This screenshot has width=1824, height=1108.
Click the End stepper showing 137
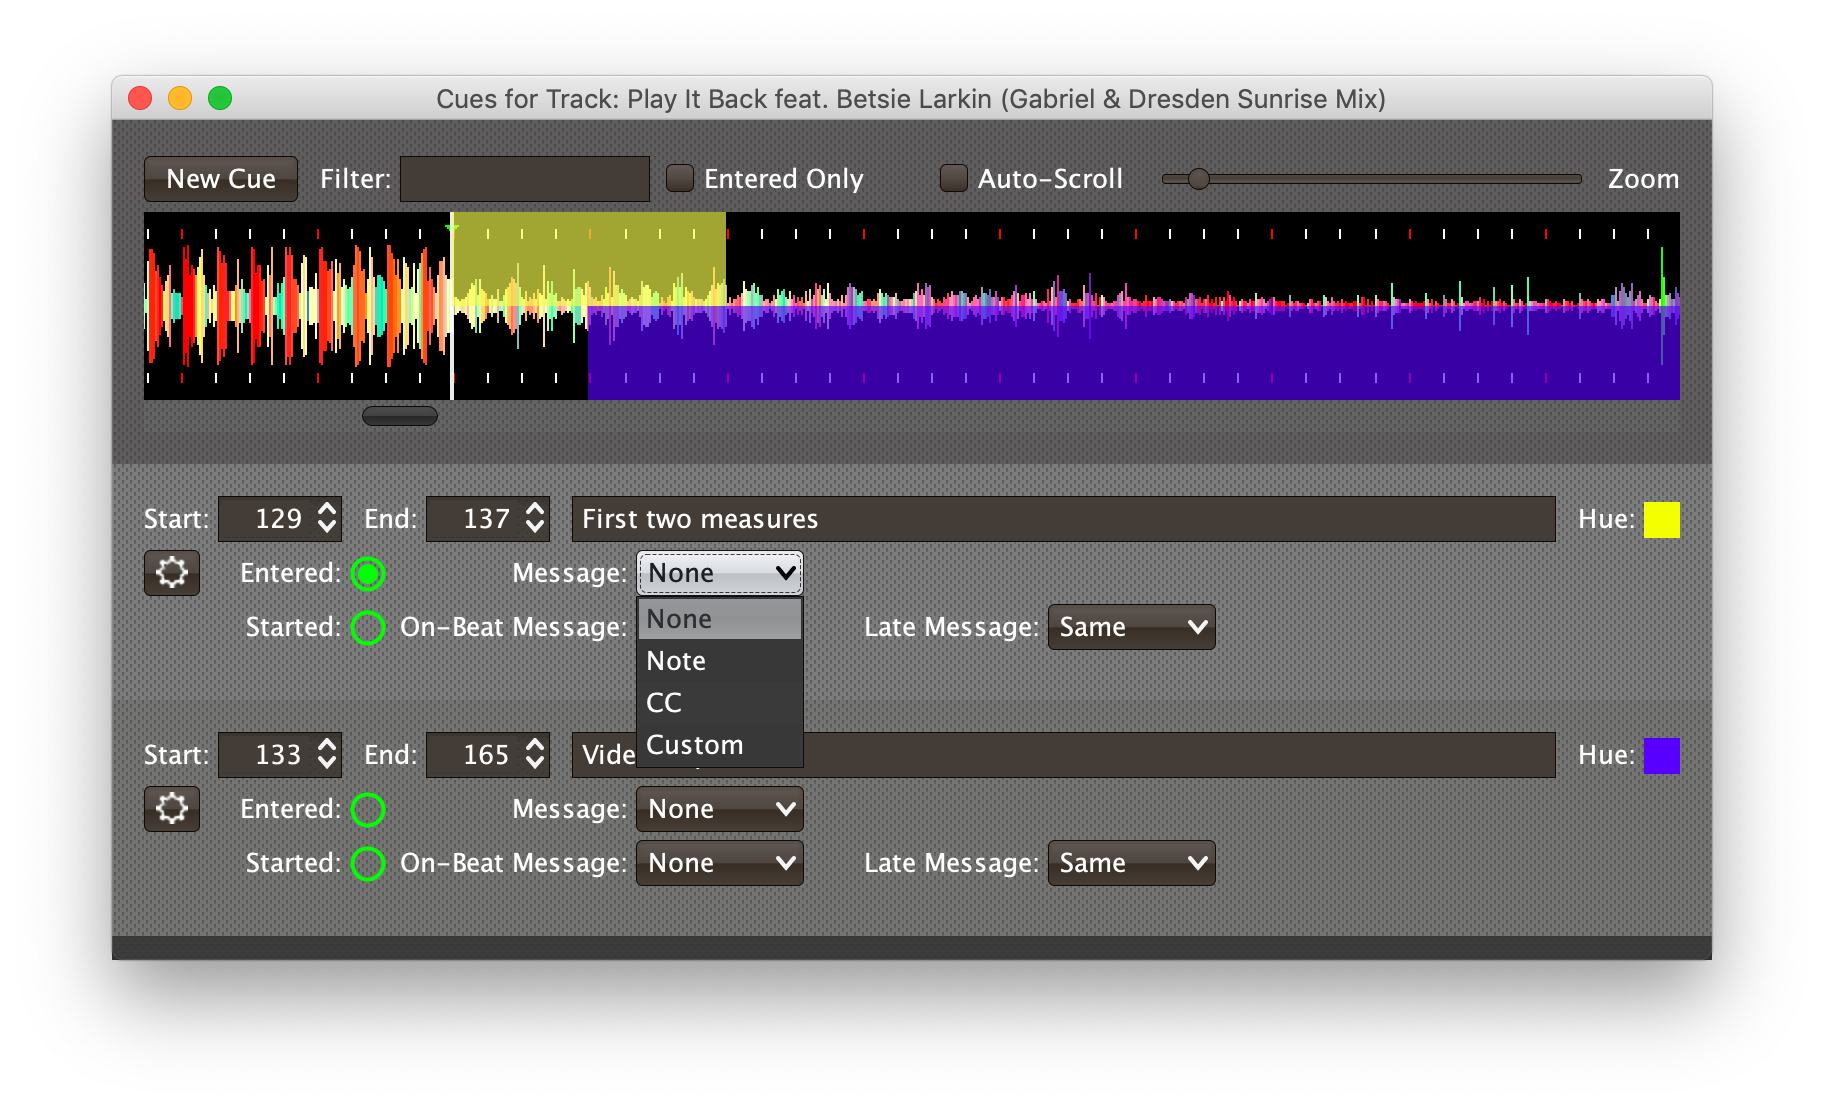[x=488, y=519]
